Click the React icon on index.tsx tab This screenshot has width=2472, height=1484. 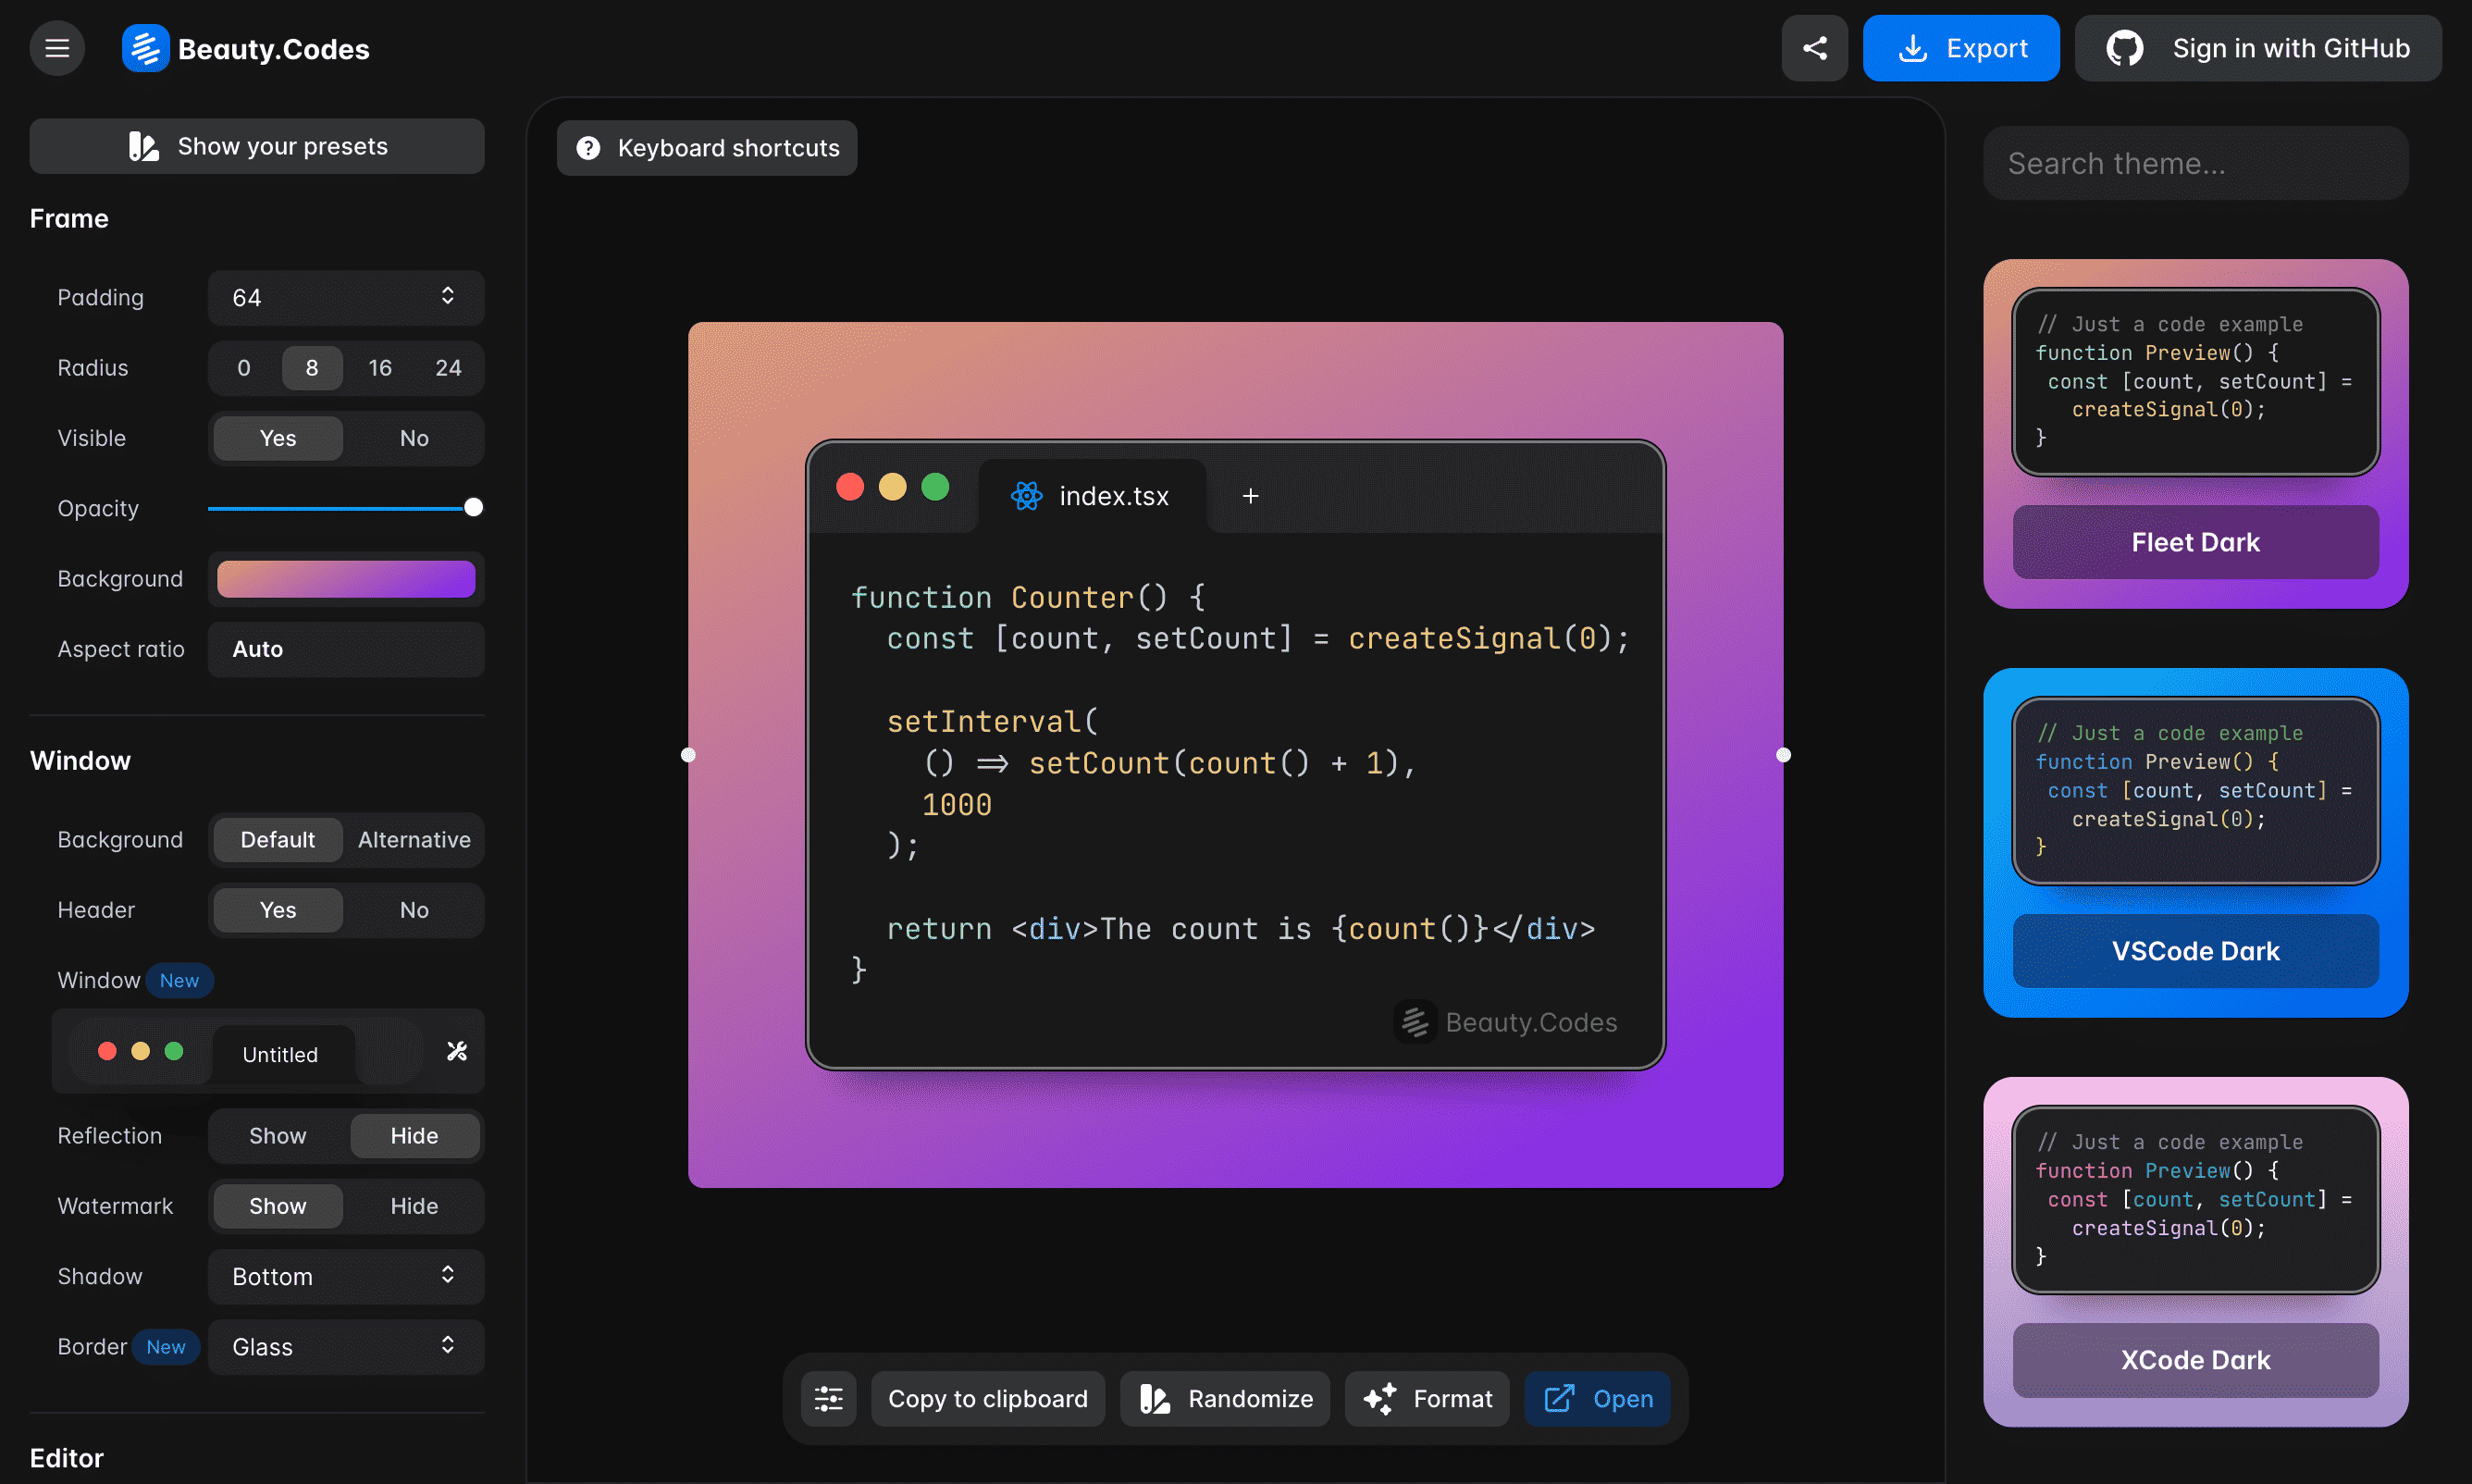1026,496
